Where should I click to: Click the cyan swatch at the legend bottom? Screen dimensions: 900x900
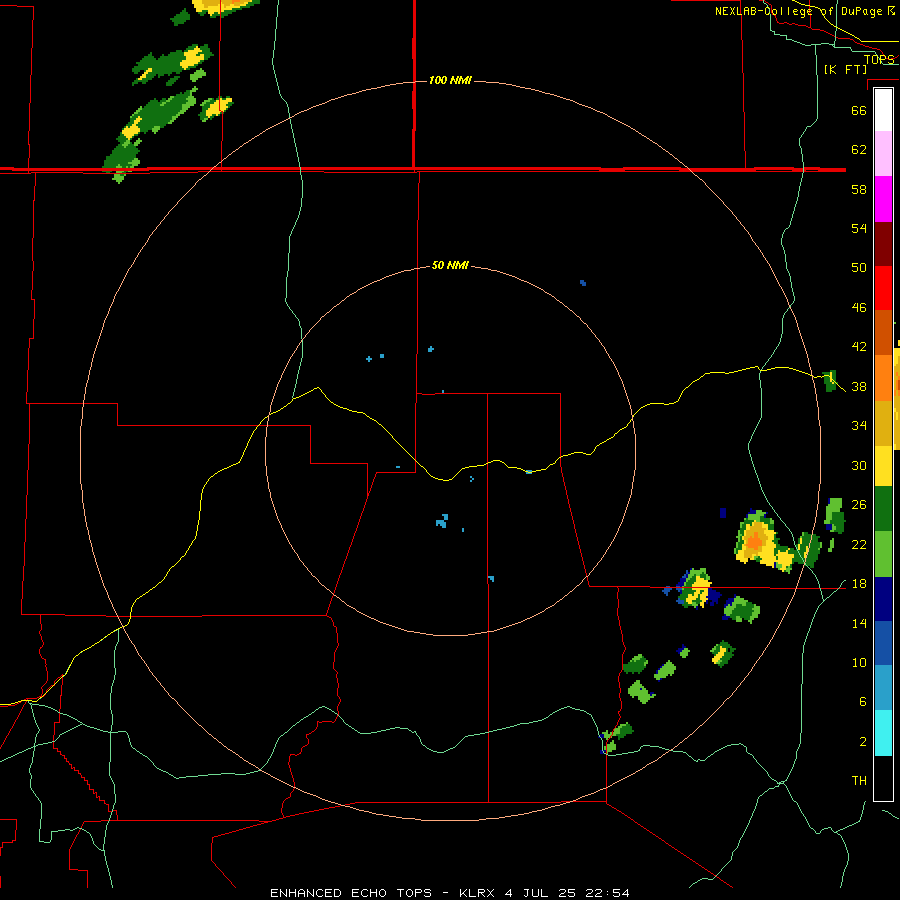click(x=883, y=733)
